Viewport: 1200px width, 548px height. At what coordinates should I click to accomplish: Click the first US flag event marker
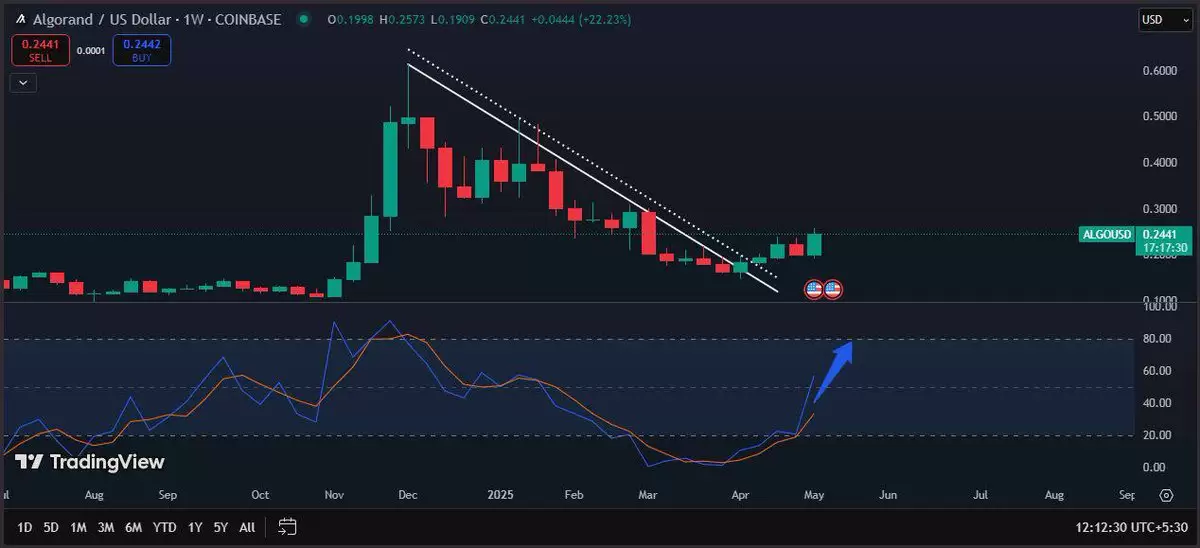[x=814, y=289]
